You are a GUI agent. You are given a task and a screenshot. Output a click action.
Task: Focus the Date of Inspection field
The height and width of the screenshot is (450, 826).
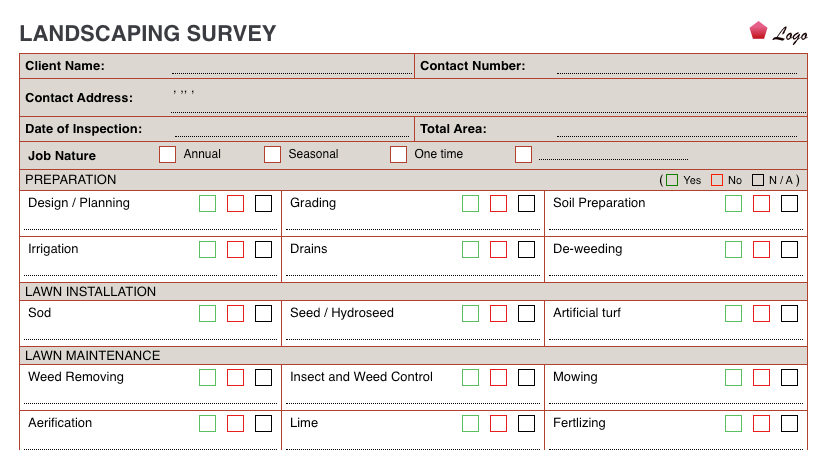point(292,129)
